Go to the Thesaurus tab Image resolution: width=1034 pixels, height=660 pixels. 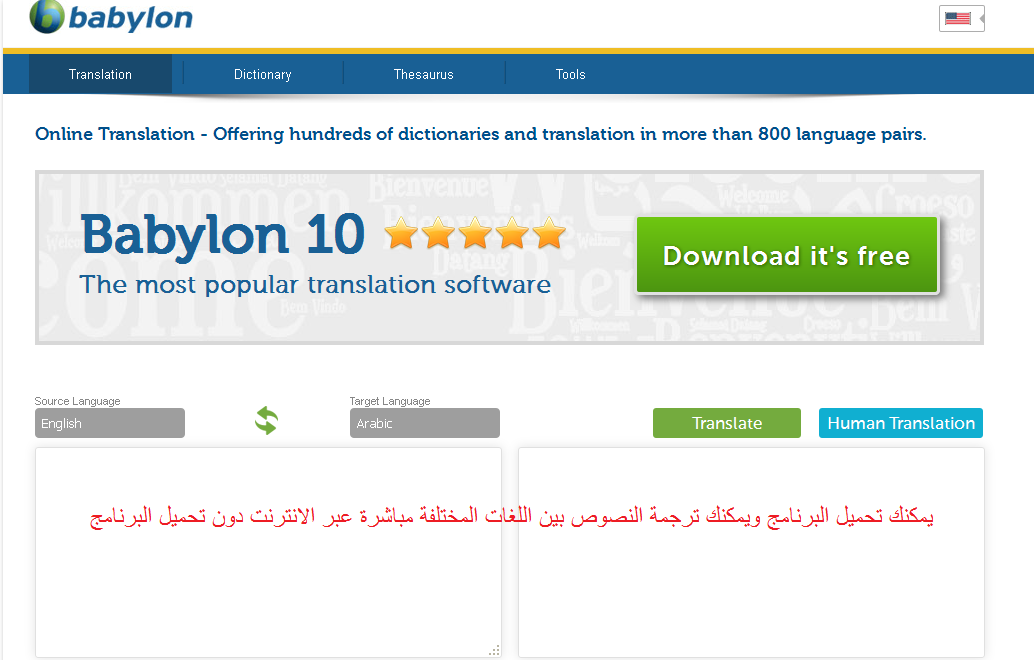(423, 74)
